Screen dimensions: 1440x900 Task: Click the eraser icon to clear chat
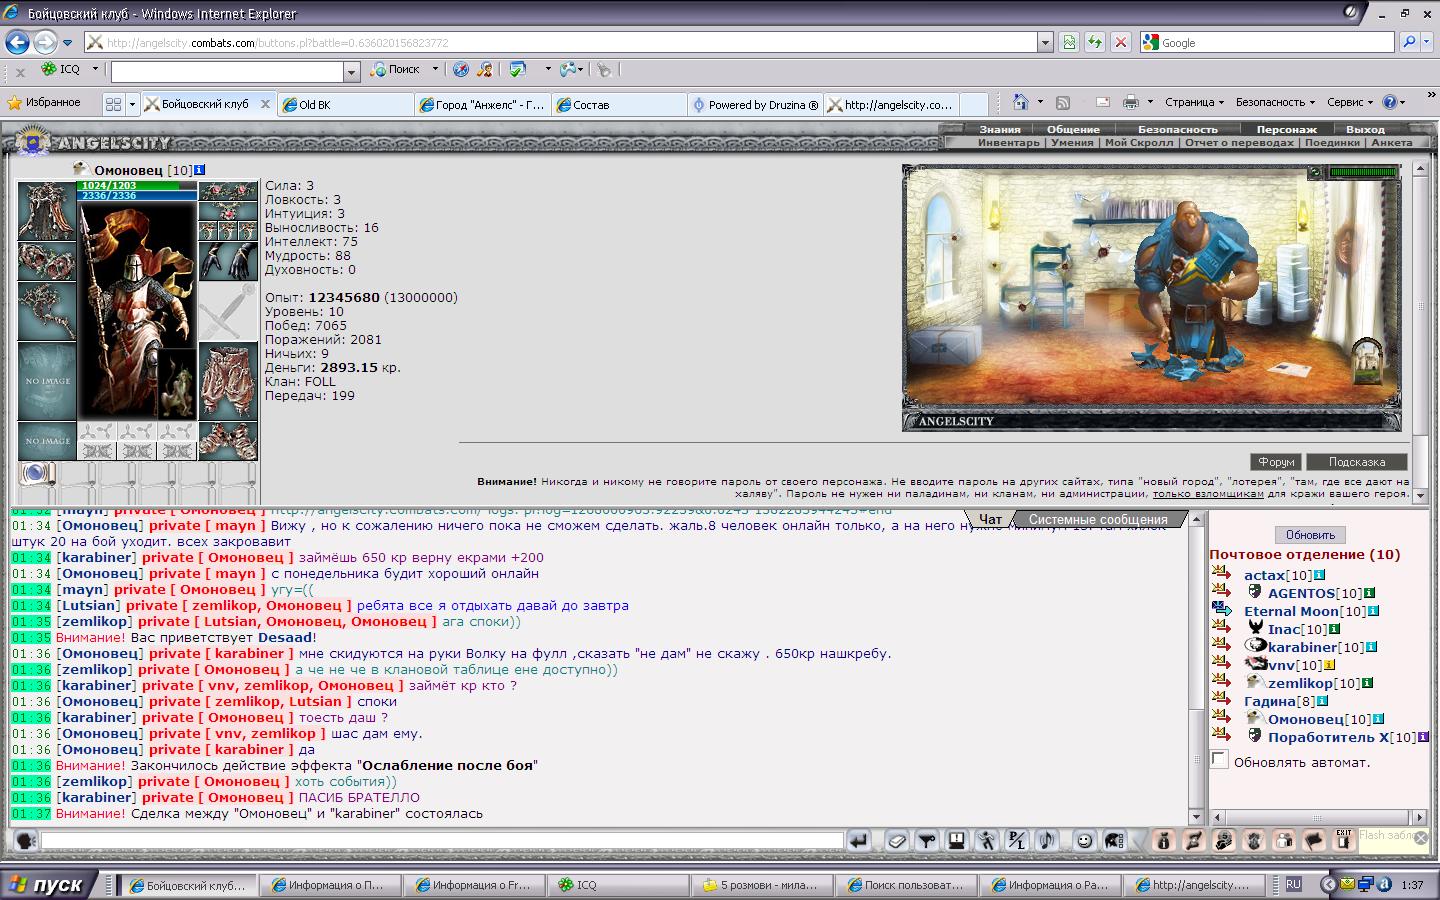897,841
